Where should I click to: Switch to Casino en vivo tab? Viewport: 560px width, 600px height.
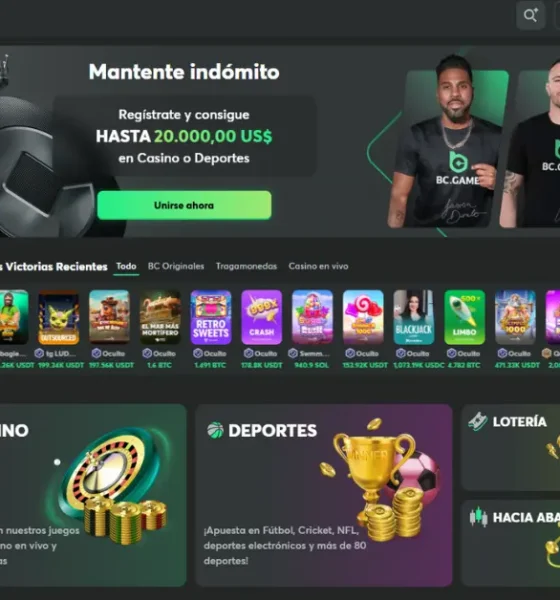pyautogui.click(x=318, y=266)
